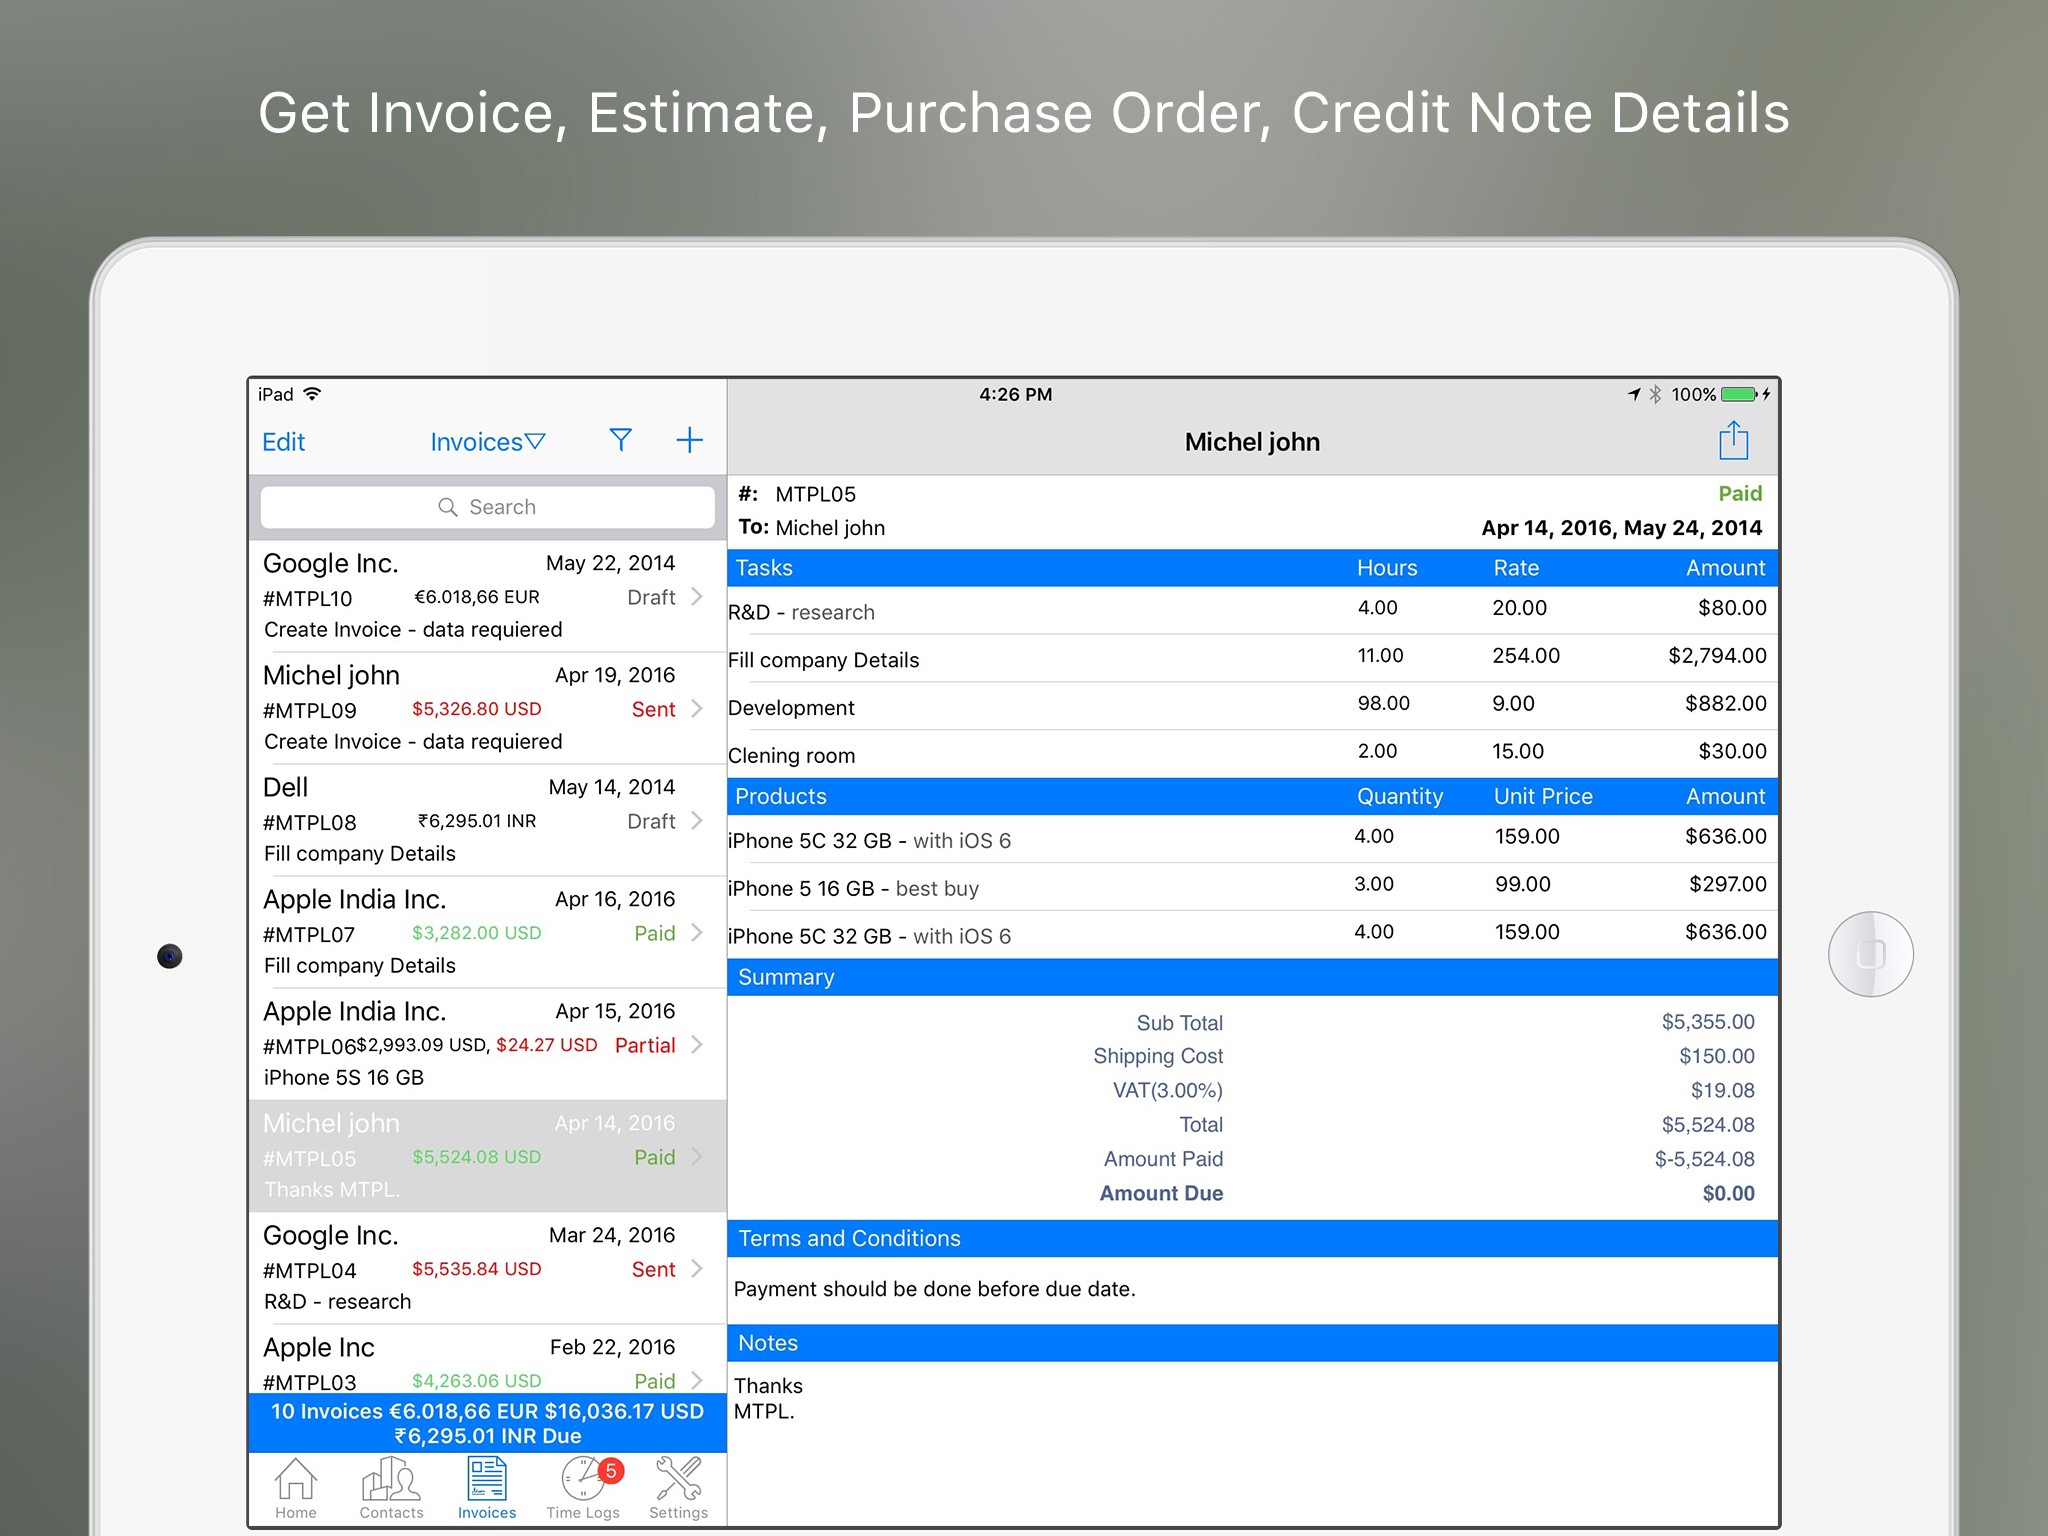This screenshot has height=1536, width=2048.
Task: Tap the 10 Invoices due summary bar
Action: [x=487, y=1423]
